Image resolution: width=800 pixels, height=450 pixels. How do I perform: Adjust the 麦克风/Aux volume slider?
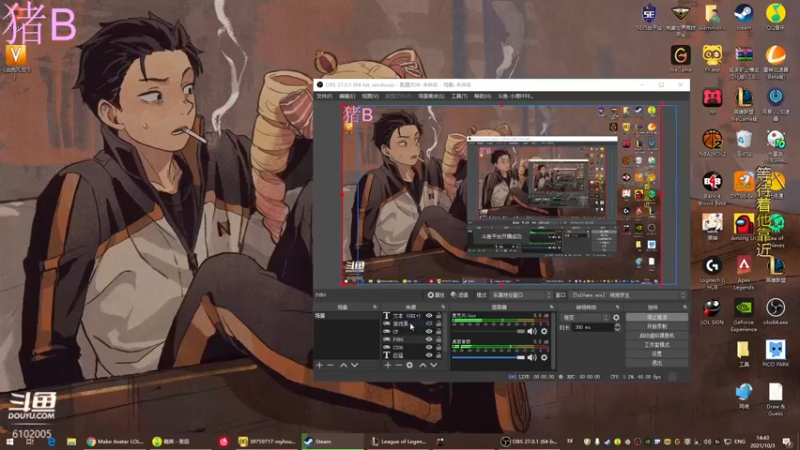pos(488,332)
